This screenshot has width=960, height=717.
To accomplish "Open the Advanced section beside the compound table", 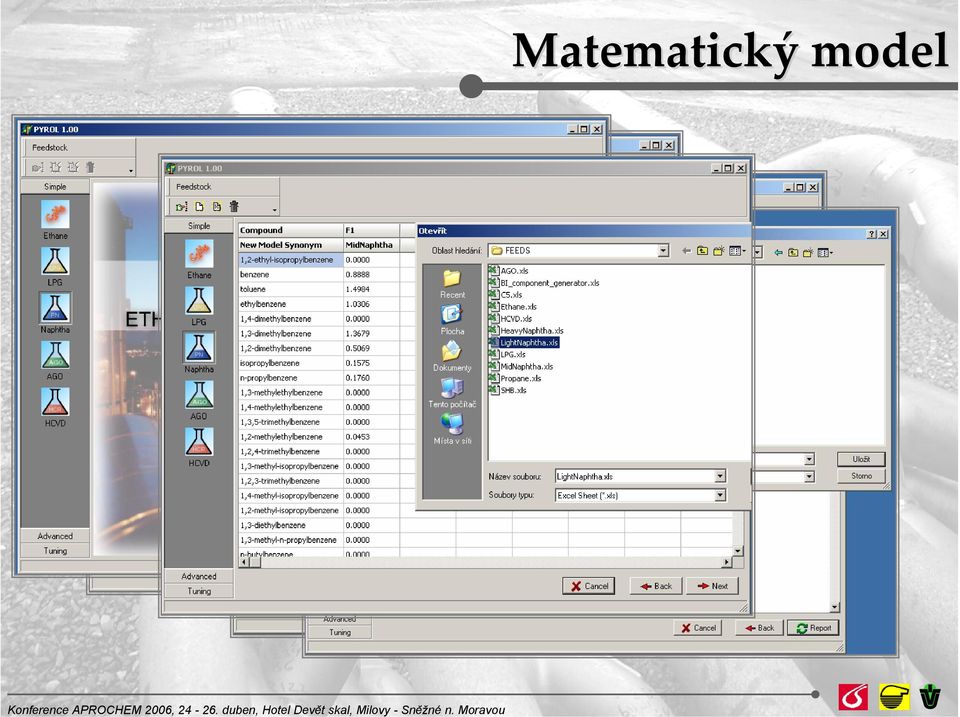I will click(x=199, y=577).
